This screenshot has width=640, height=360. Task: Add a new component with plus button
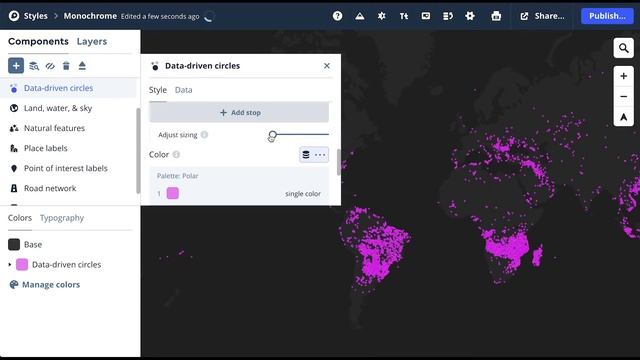(16, 66)
